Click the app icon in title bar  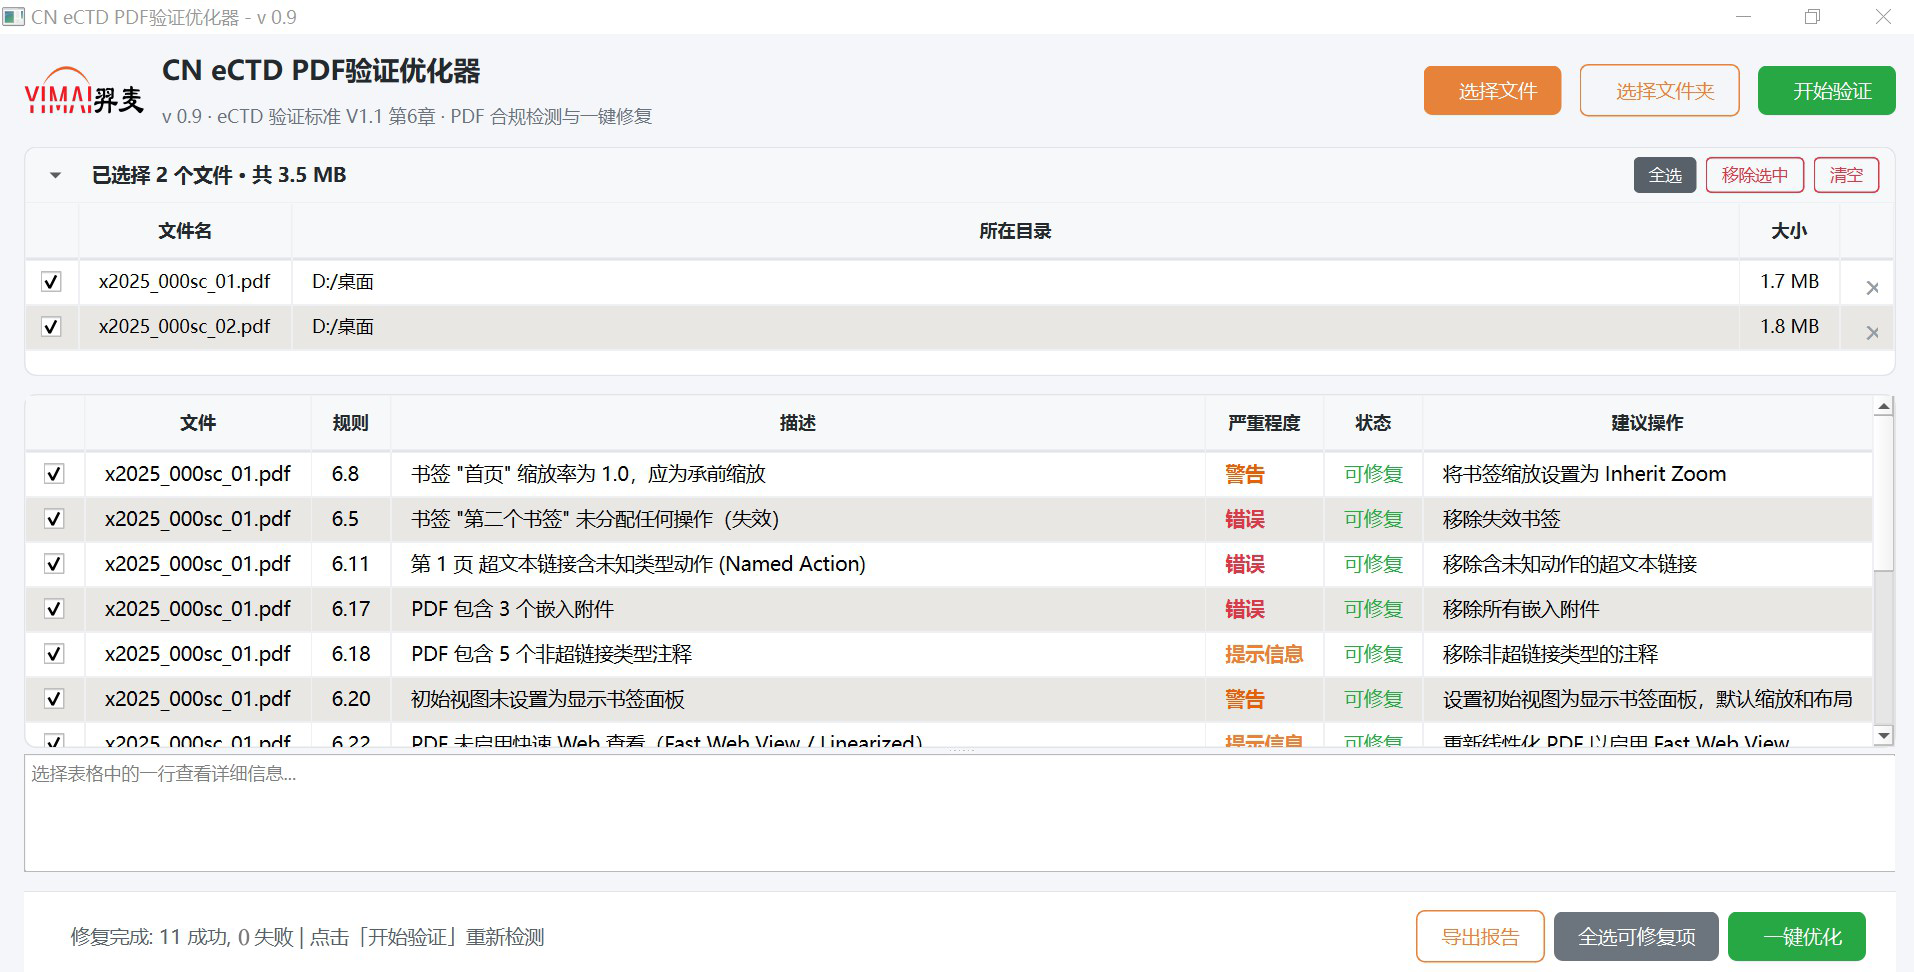13,17
